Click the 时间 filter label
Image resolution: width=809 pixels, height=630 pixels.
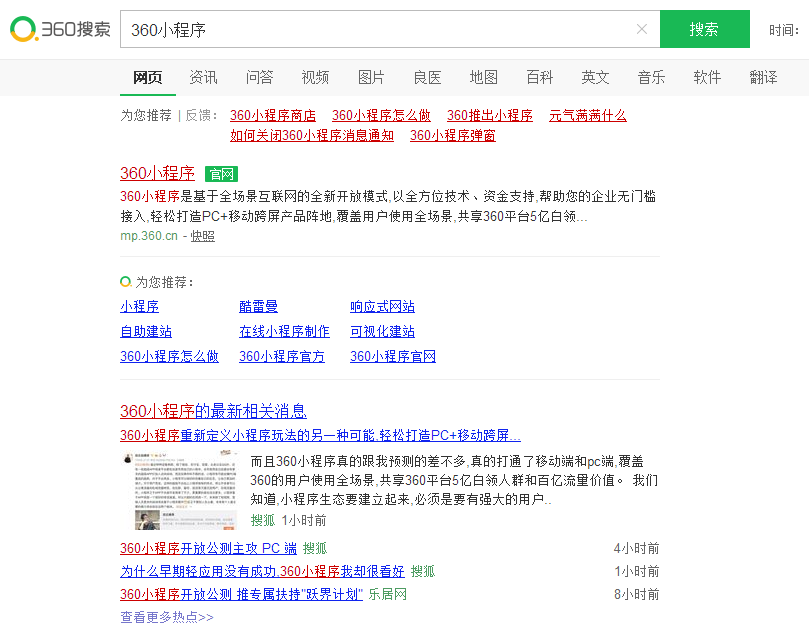(783, 30)
